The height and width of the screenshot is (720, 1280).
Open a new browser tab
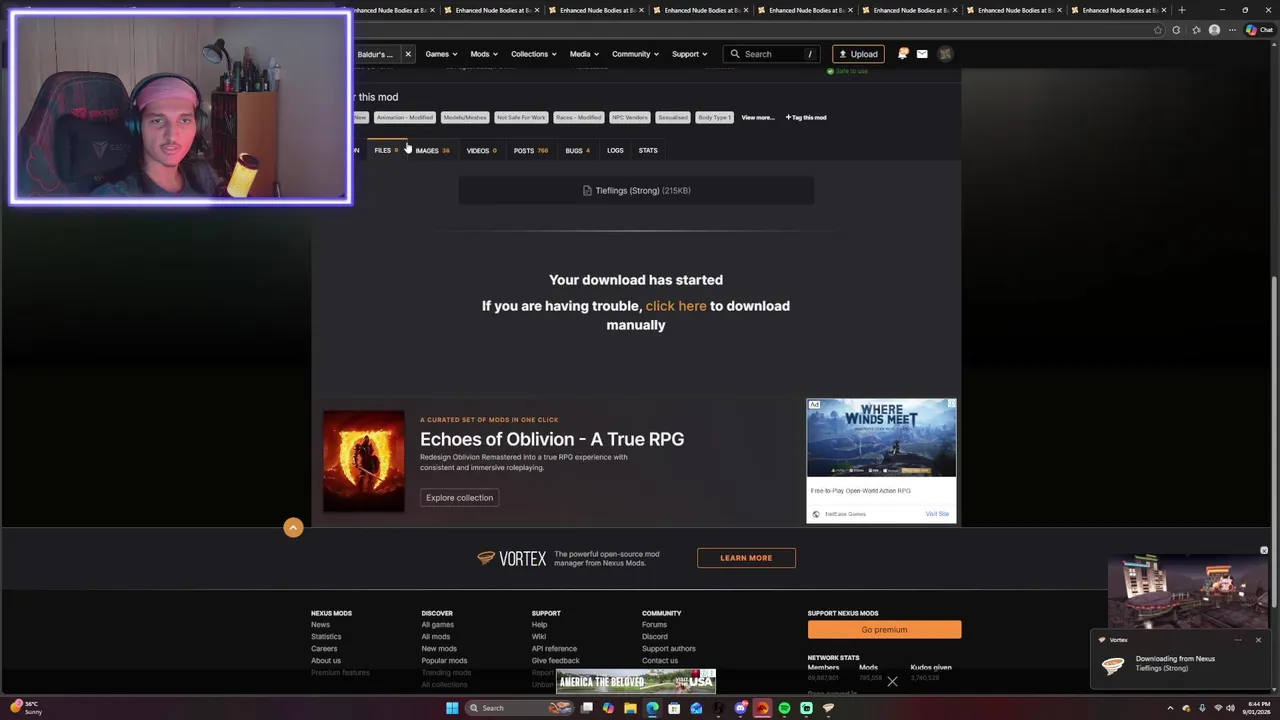1182,10
